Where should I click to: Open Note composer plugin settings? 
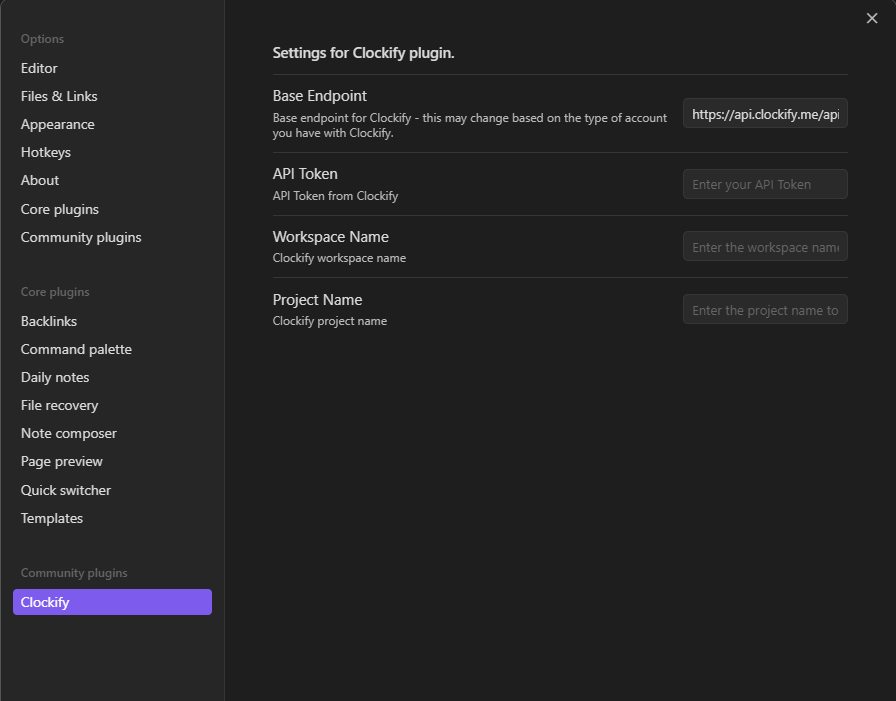tap(69, 433)
